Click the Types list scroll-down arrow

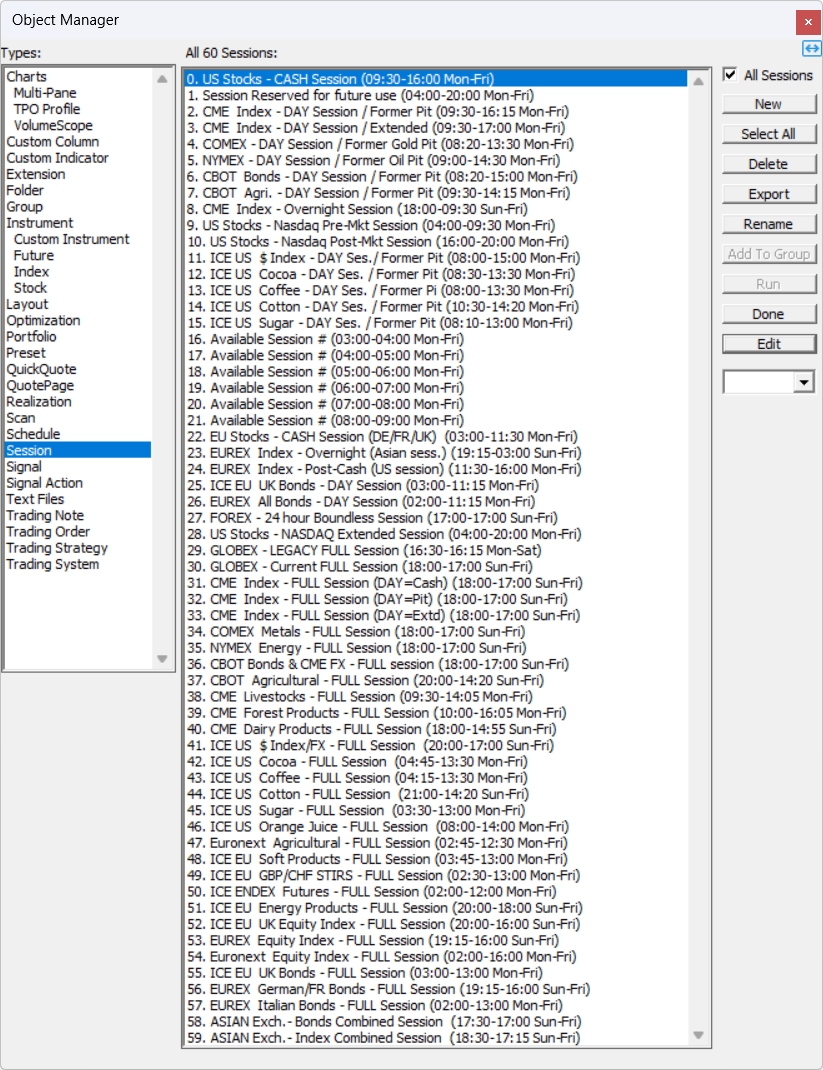162,658
